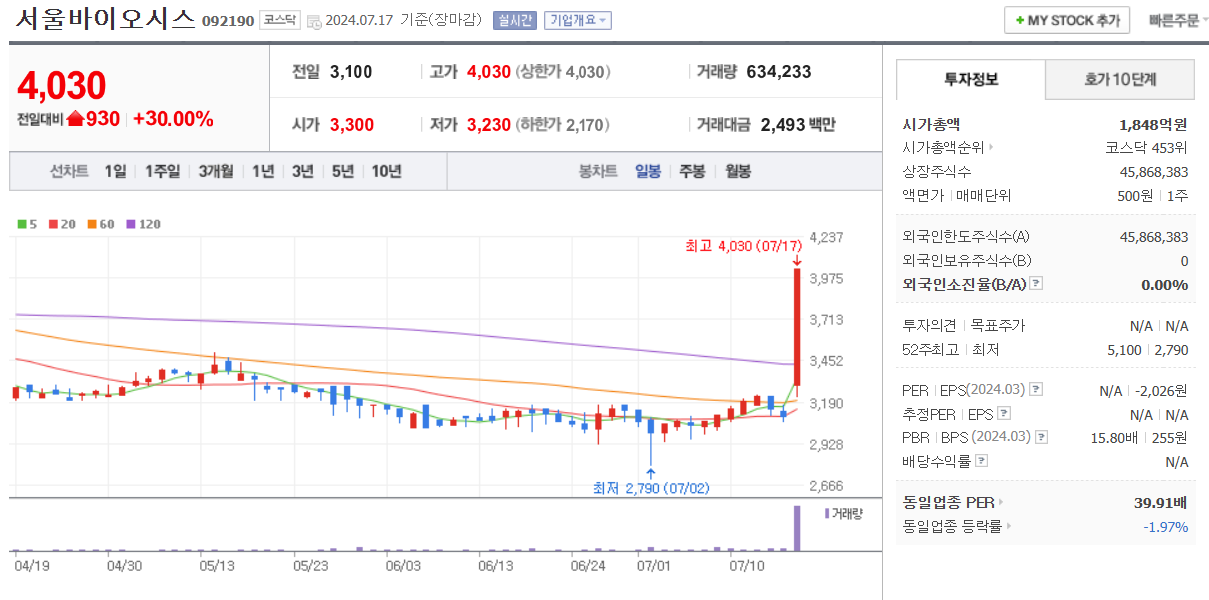Switch to the 투자정보 tab
1209x600 pixels.
[971, 79]
